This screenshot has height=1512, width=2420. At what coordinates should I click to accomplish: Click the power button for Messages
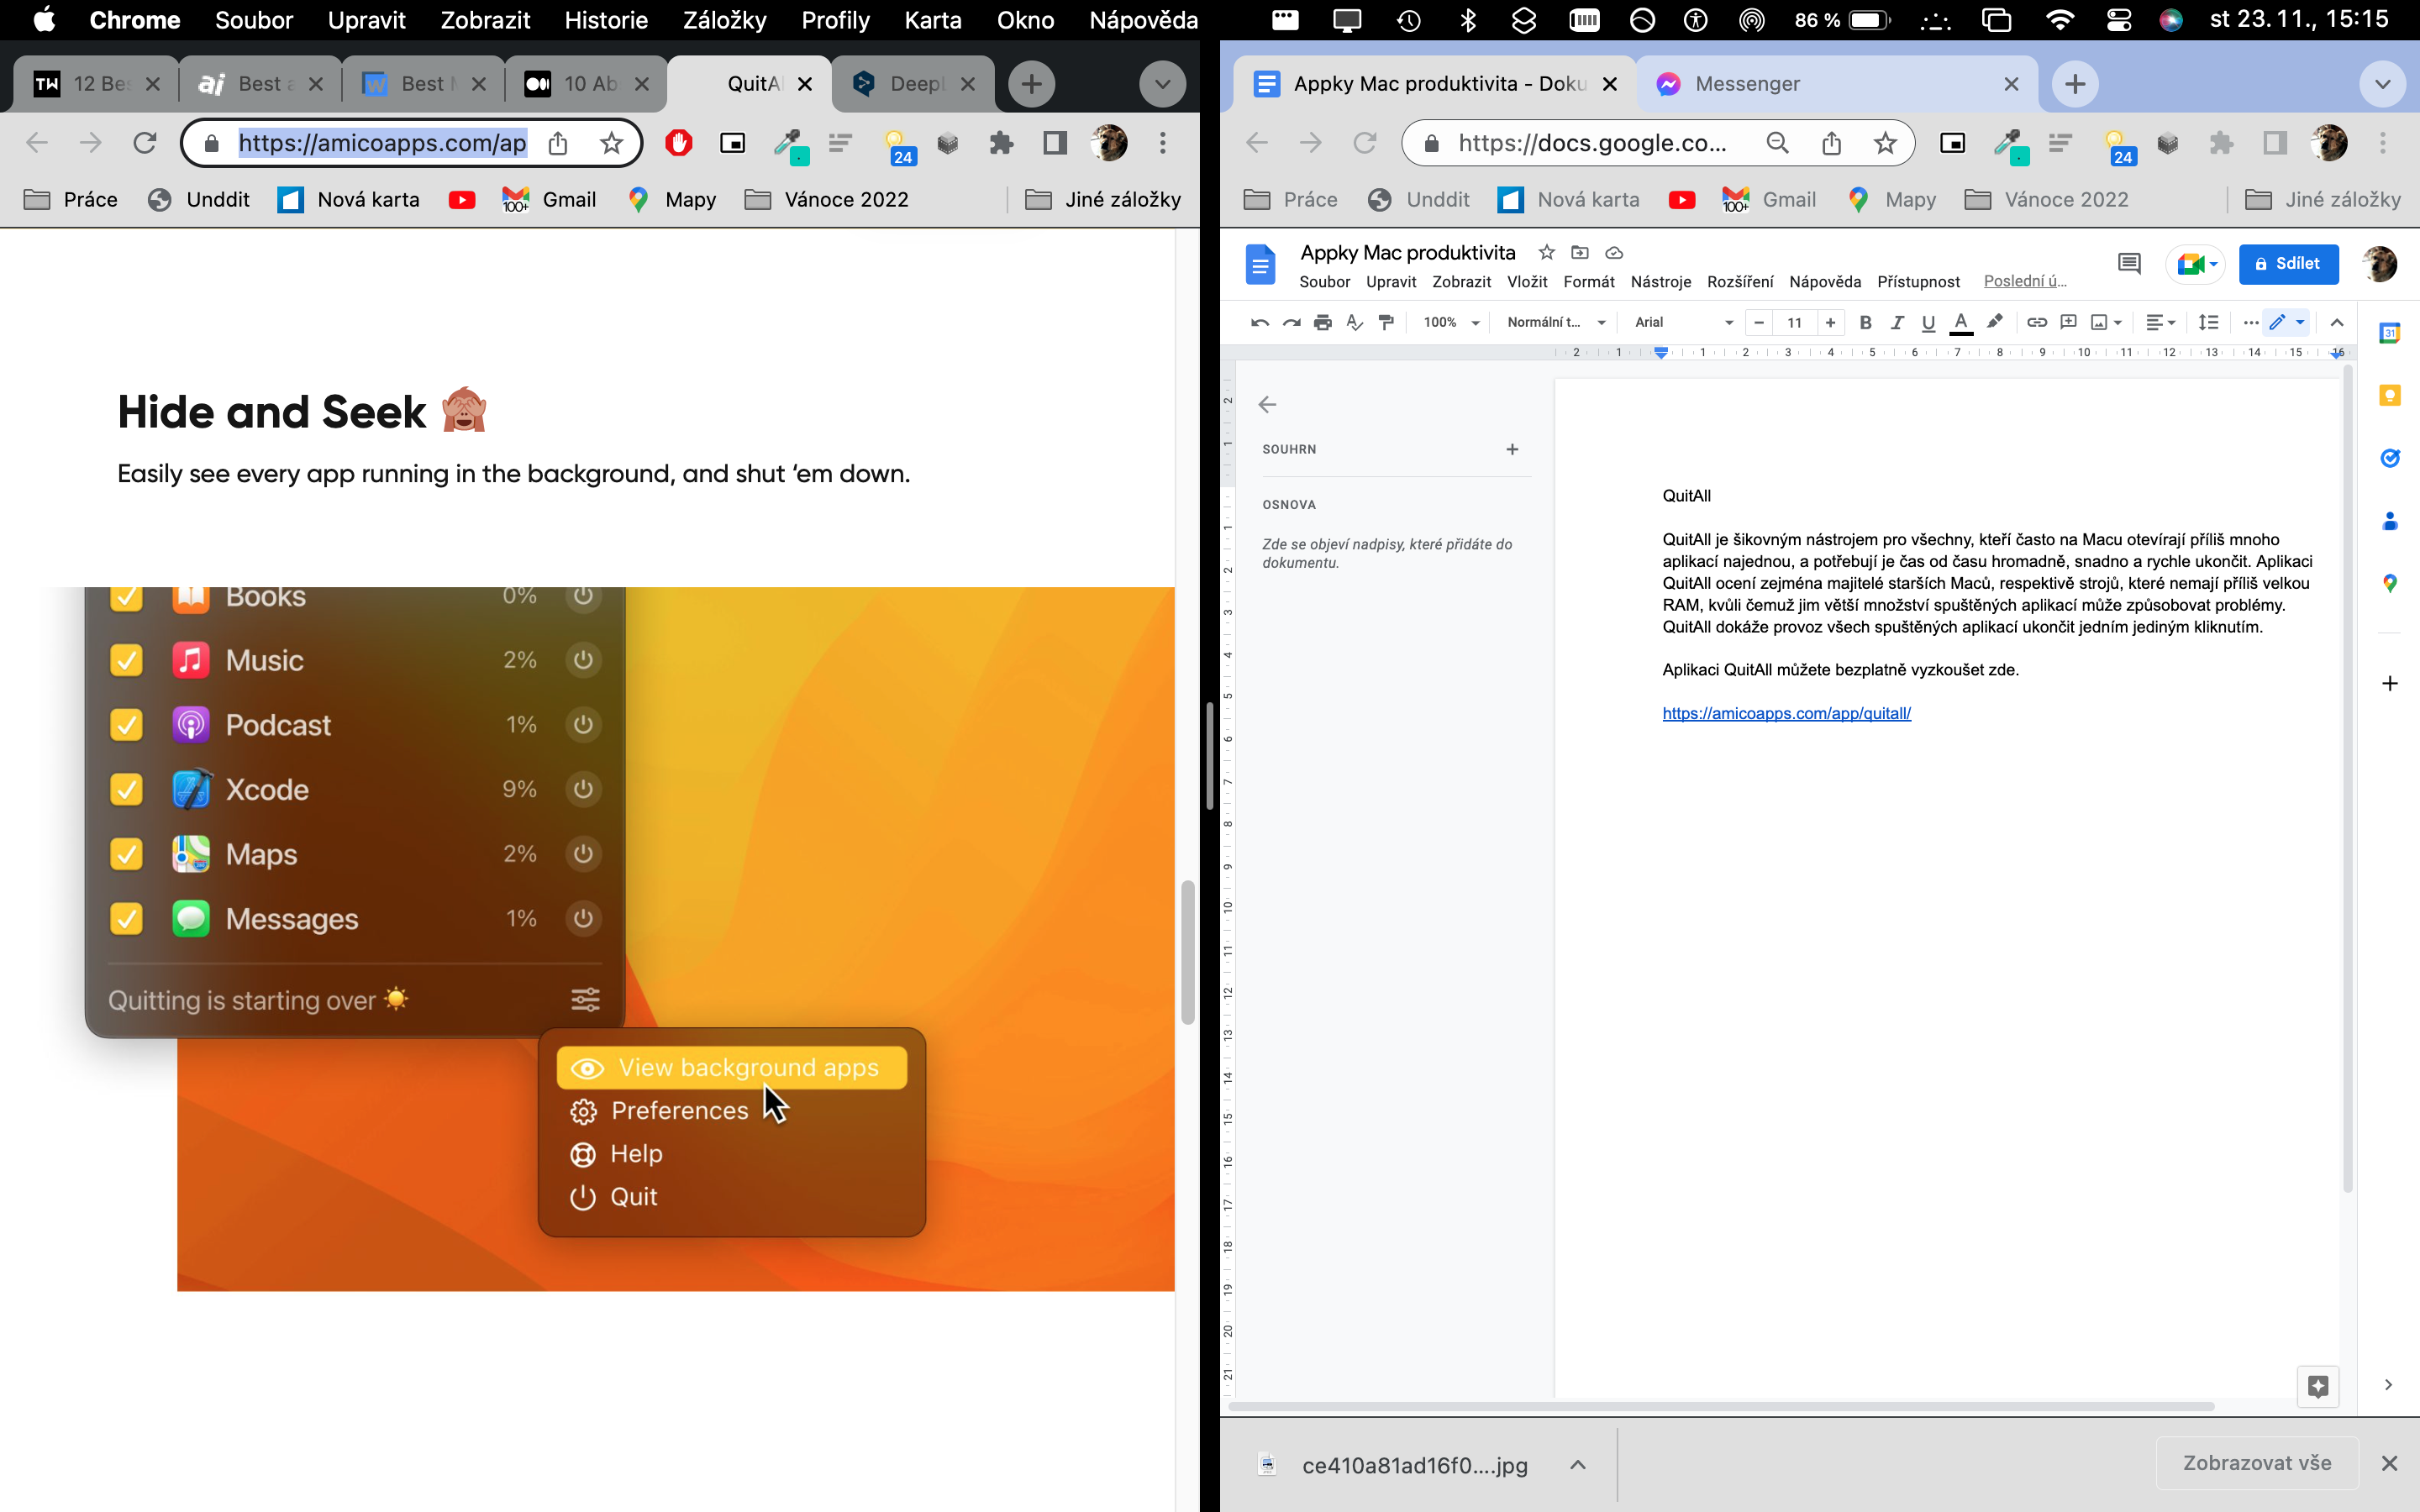(x=583, y=918)
